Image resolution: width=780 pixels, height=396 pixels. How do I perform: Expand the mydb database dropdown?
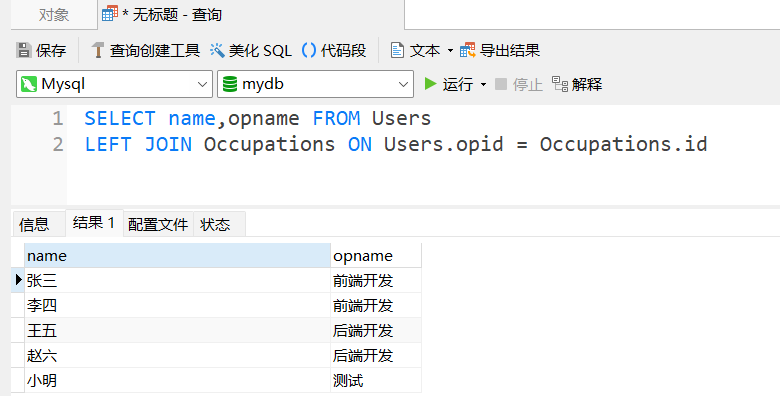point(403,84)
